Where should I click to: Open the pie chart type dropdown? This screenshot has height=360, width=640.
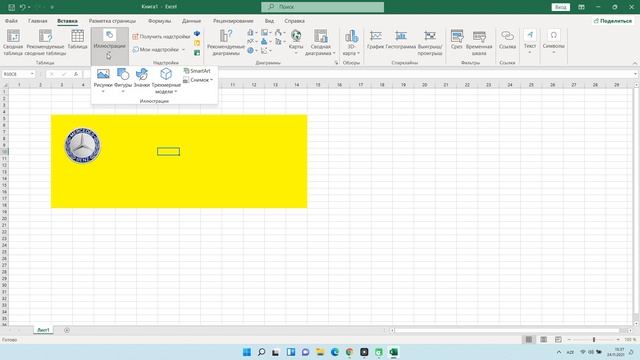(x=252, y=51)
